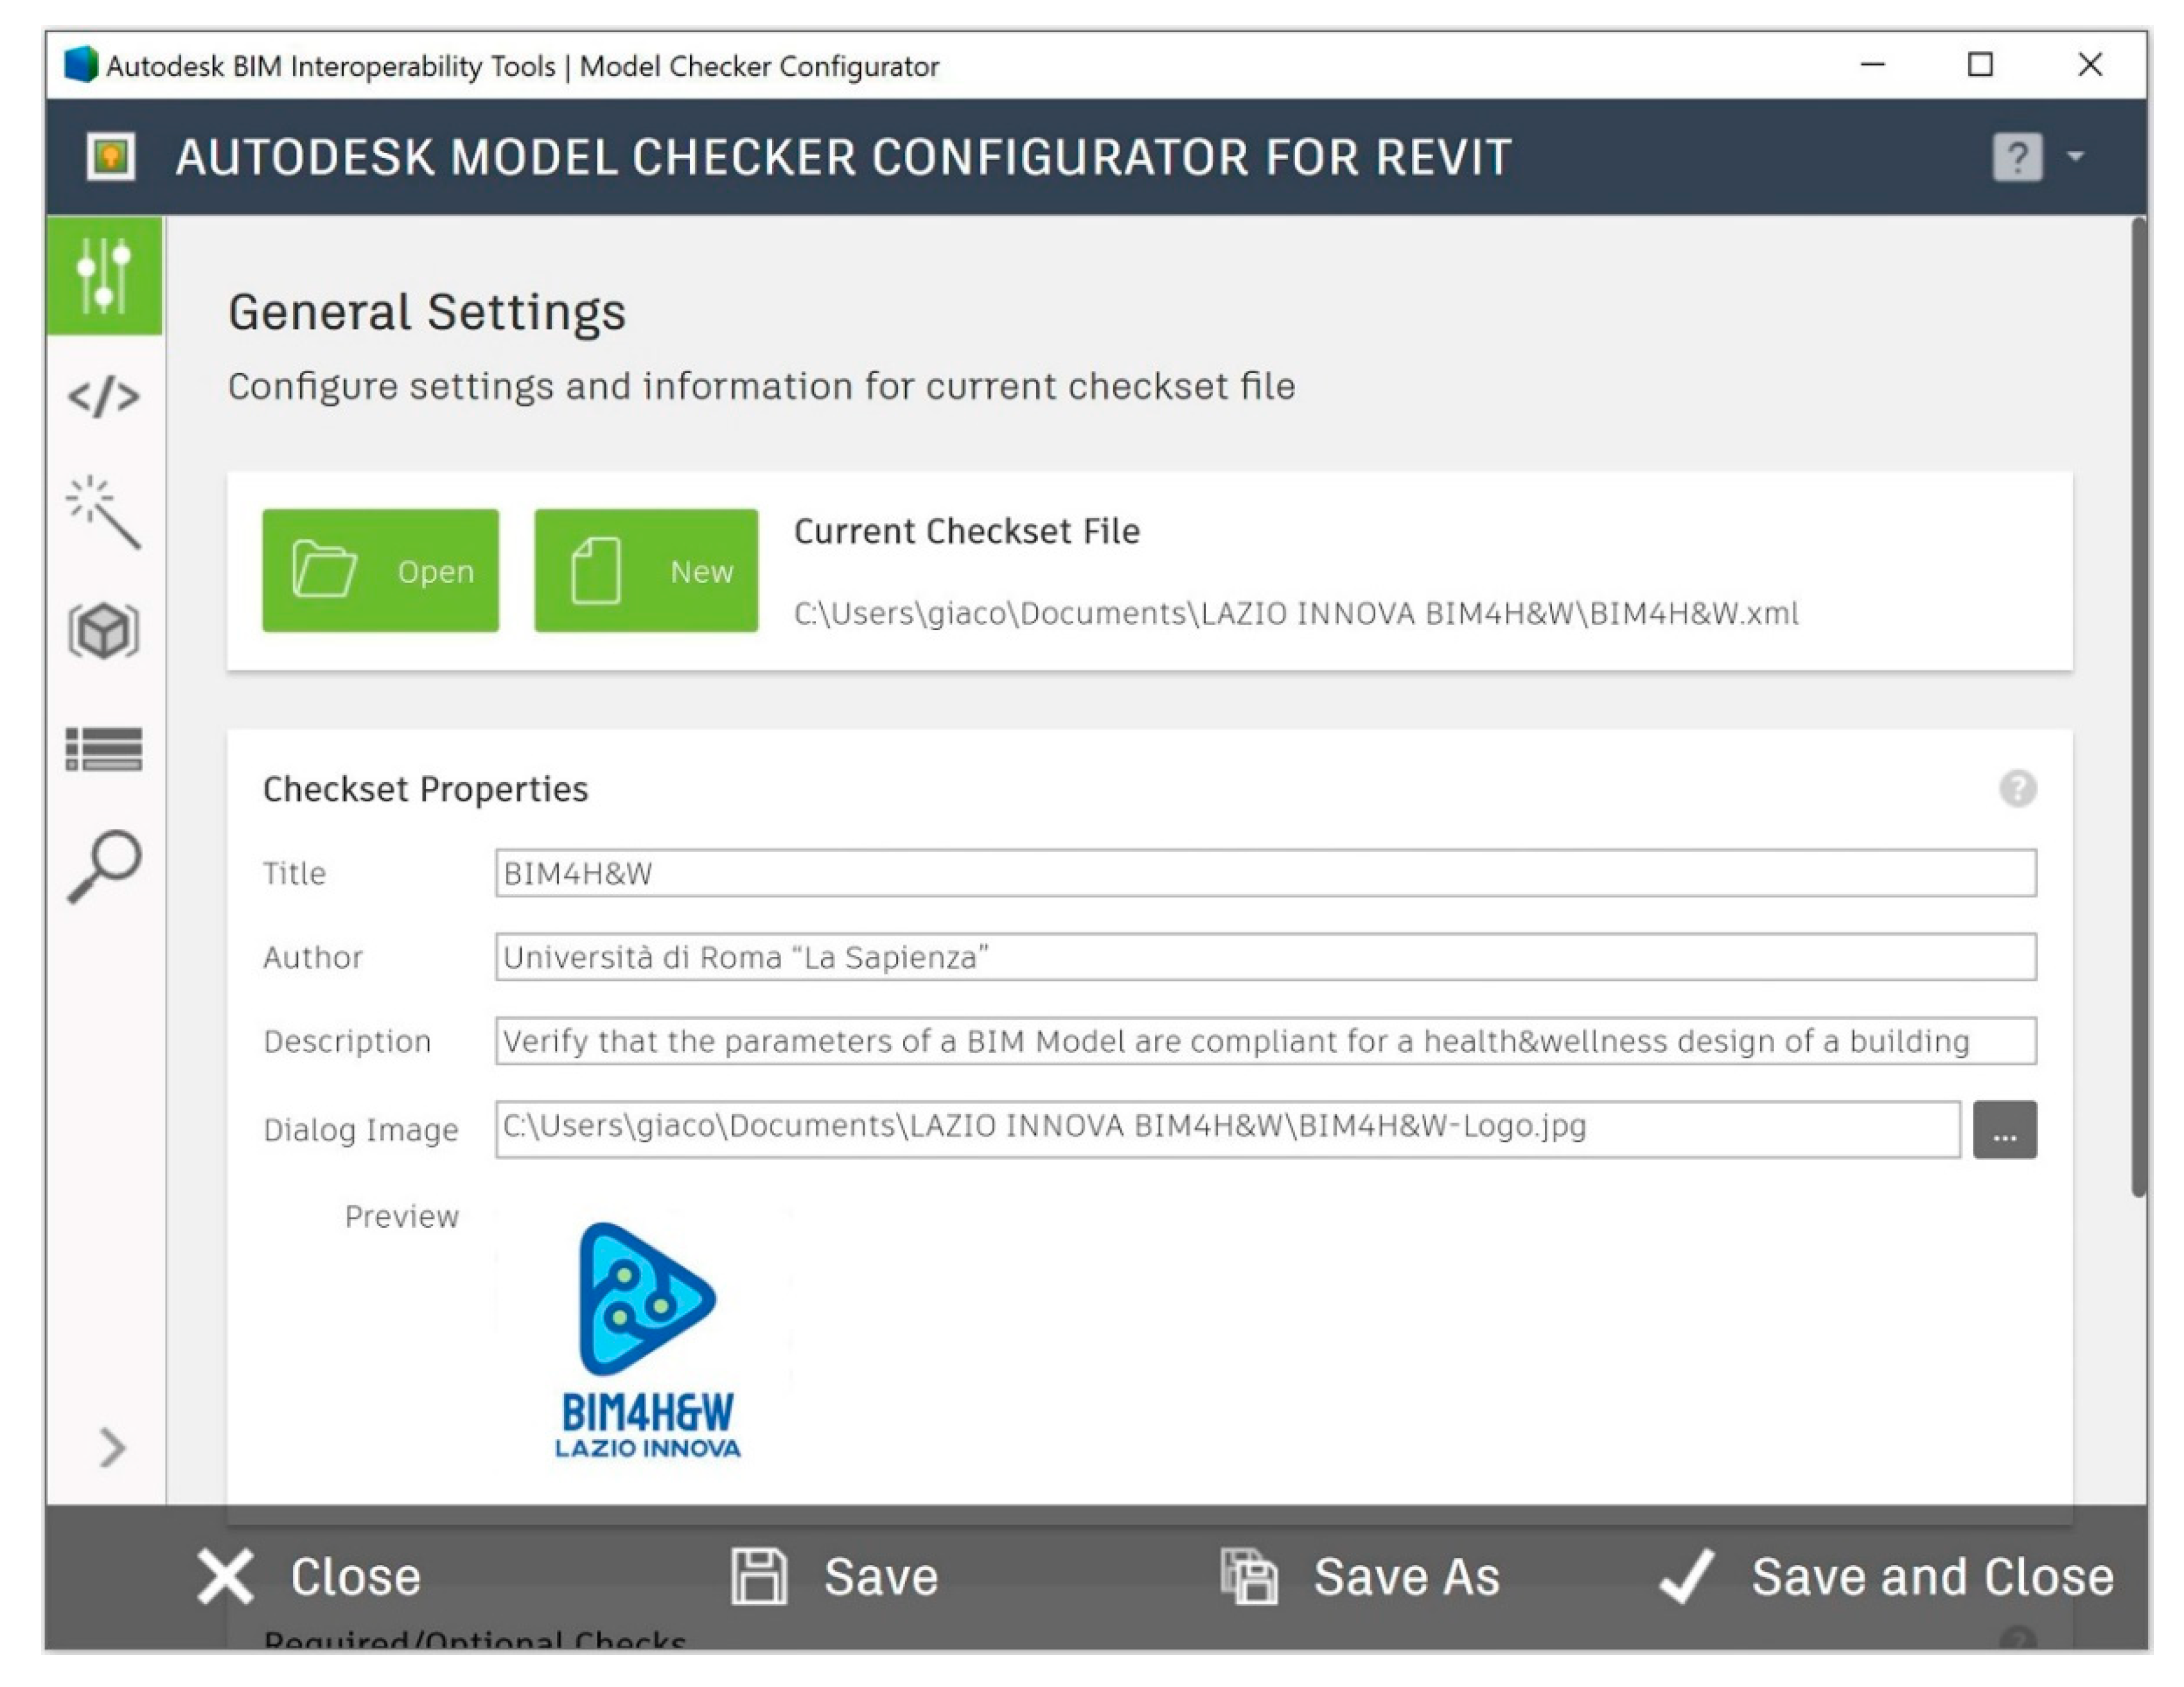This screenshot has height=1687, width=2184.
Task: Open the code brackets sidebar section
Action: pos(104,397)
